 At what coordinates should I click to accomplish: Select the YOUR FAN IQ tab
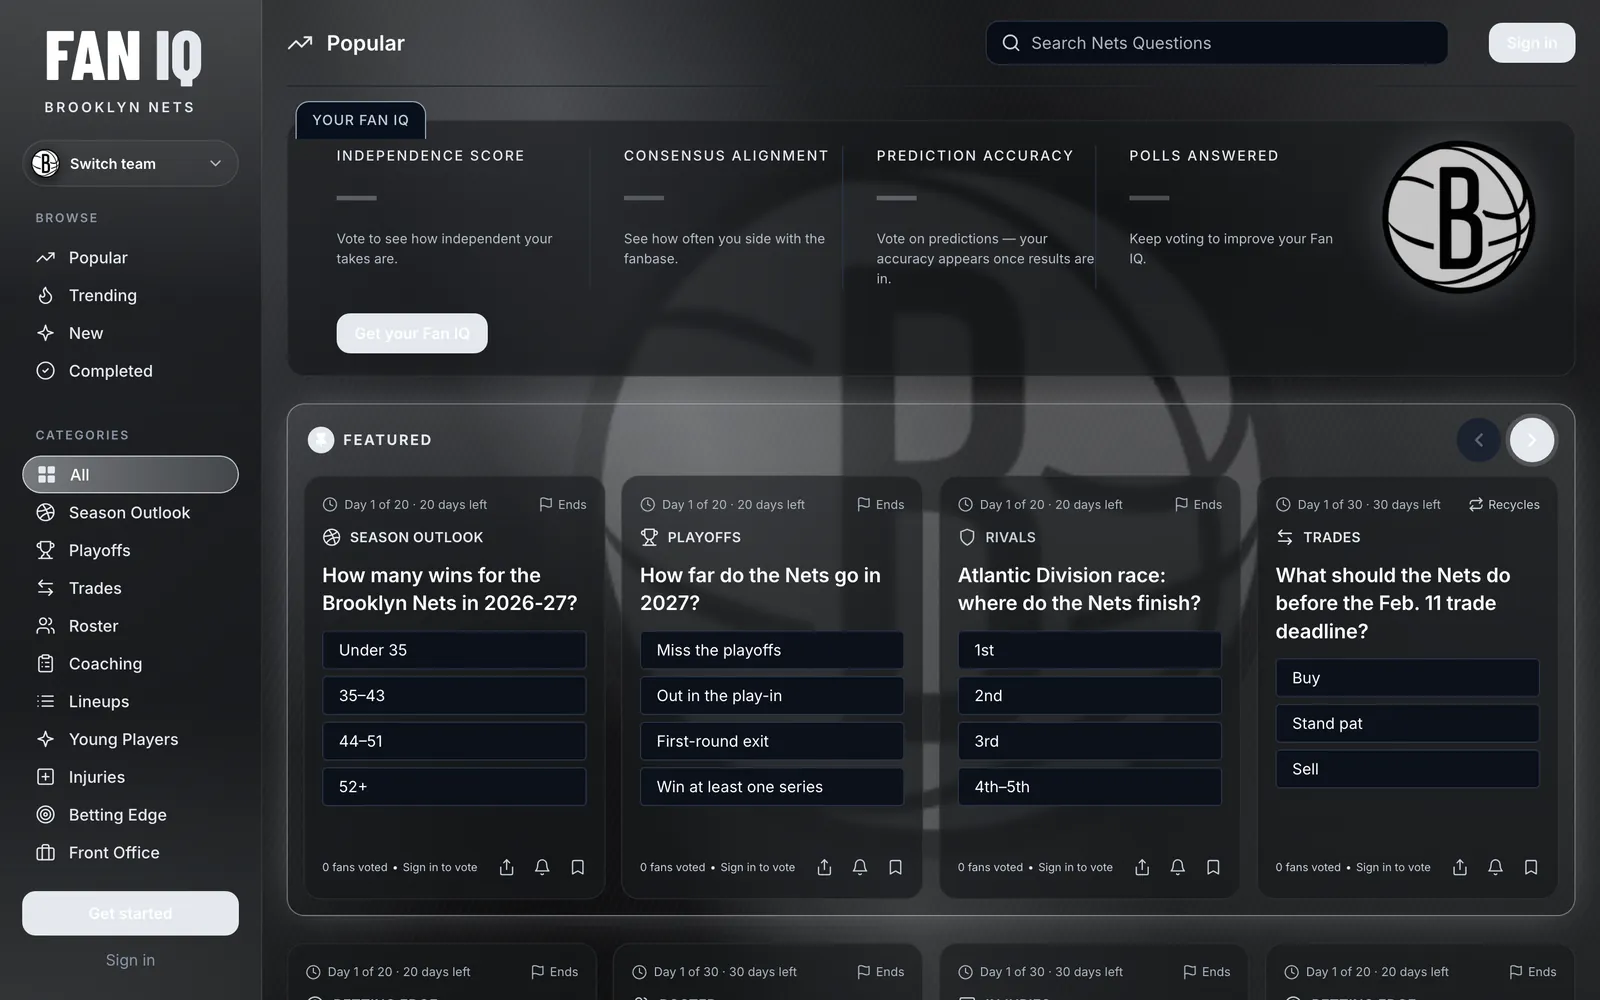pos(361,120)
